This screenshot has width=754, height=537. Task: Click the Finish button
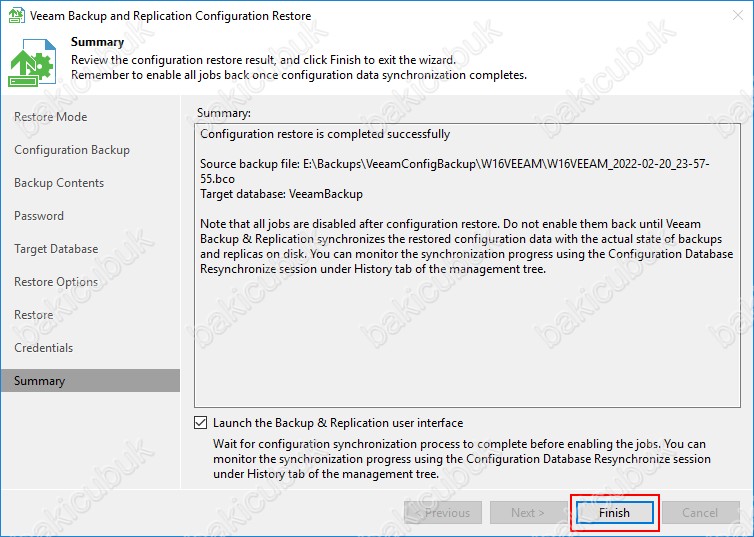point(614,512)
